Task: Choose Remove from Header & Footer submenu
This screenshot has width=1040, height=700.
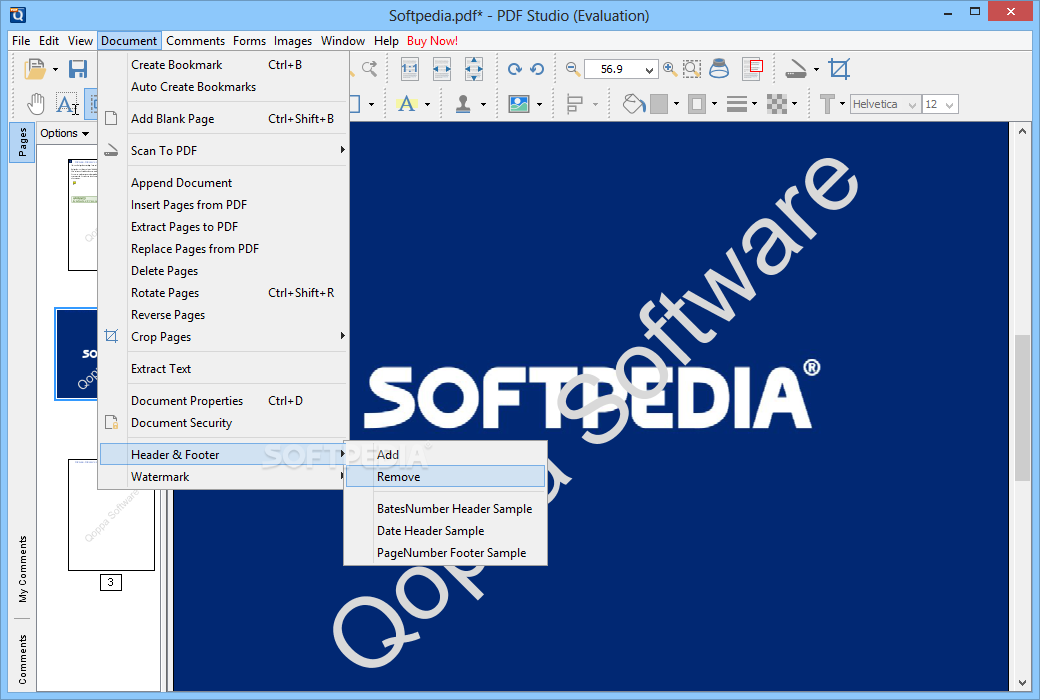Action: (445, 476)
